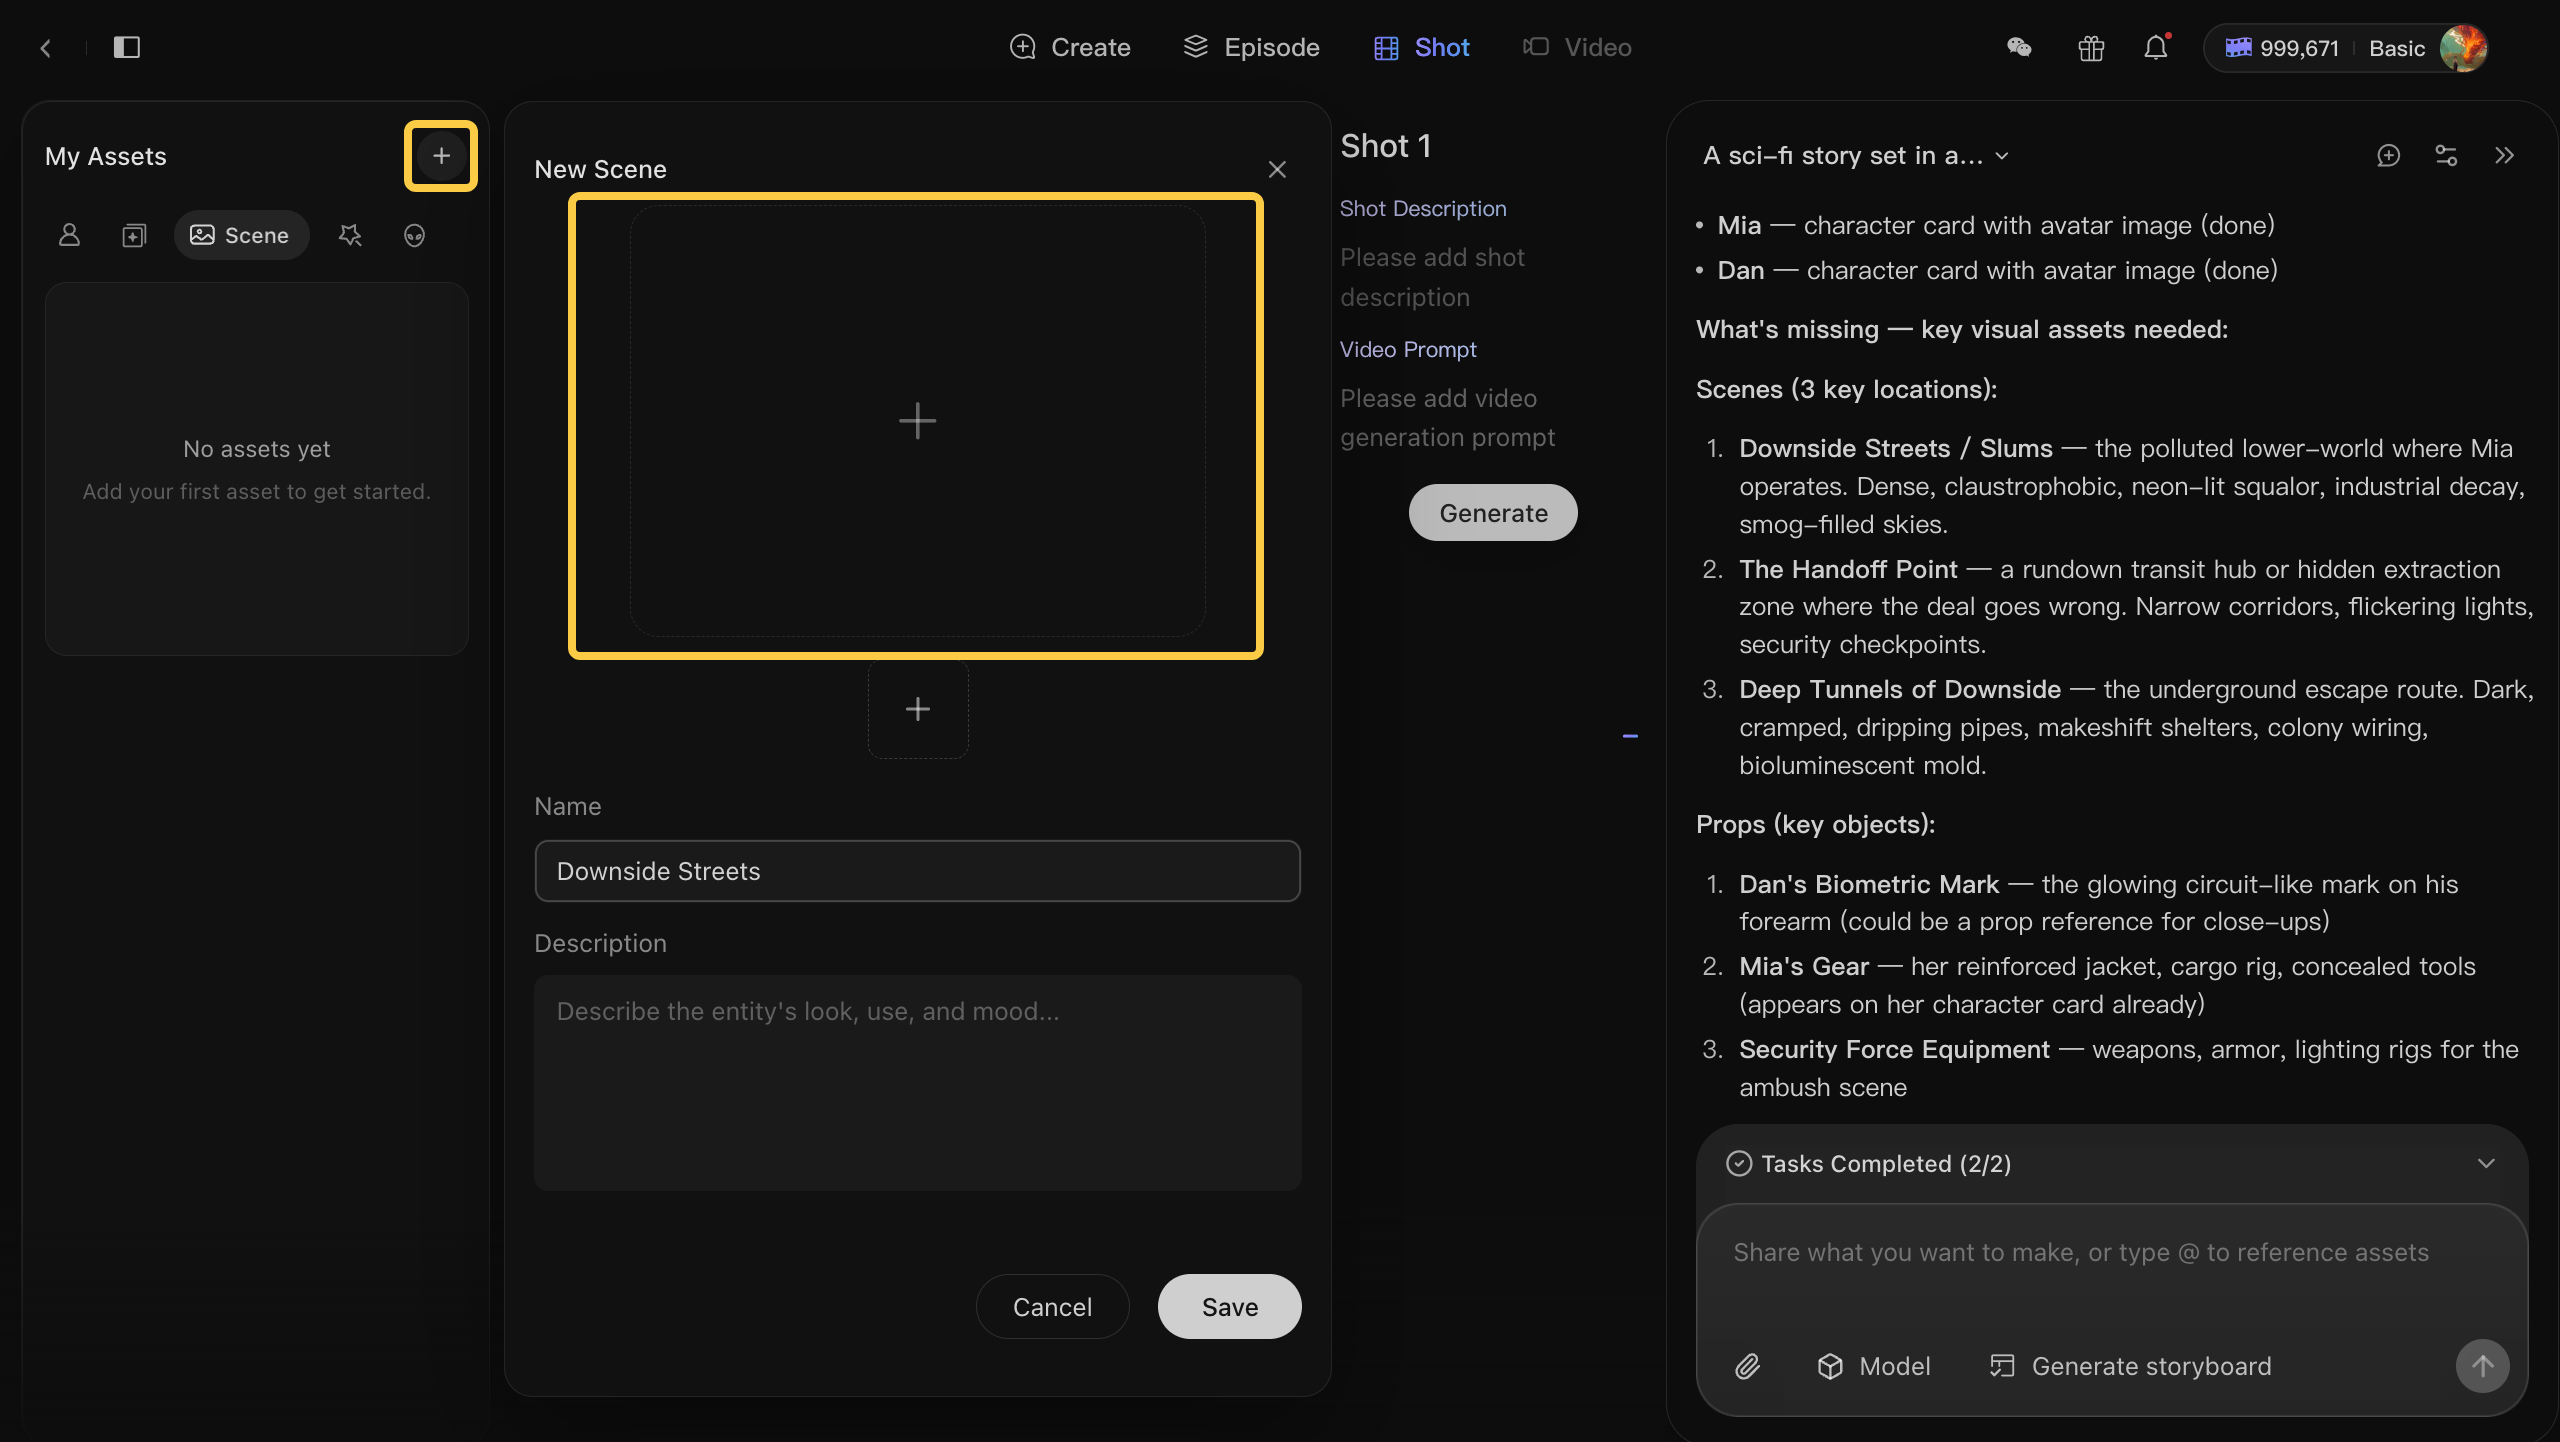This screenshot has width=2560, height=1442.
Task: Switch to the Episode tab
Action: coord(1251,47)
